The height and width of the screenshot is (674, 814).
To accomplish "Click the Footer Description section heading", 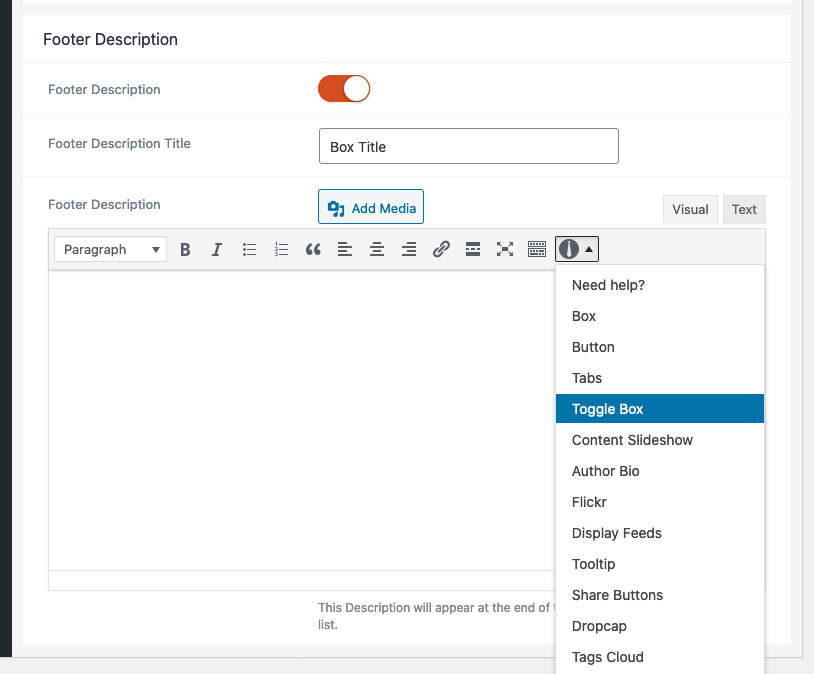I will tap(111, 39).
